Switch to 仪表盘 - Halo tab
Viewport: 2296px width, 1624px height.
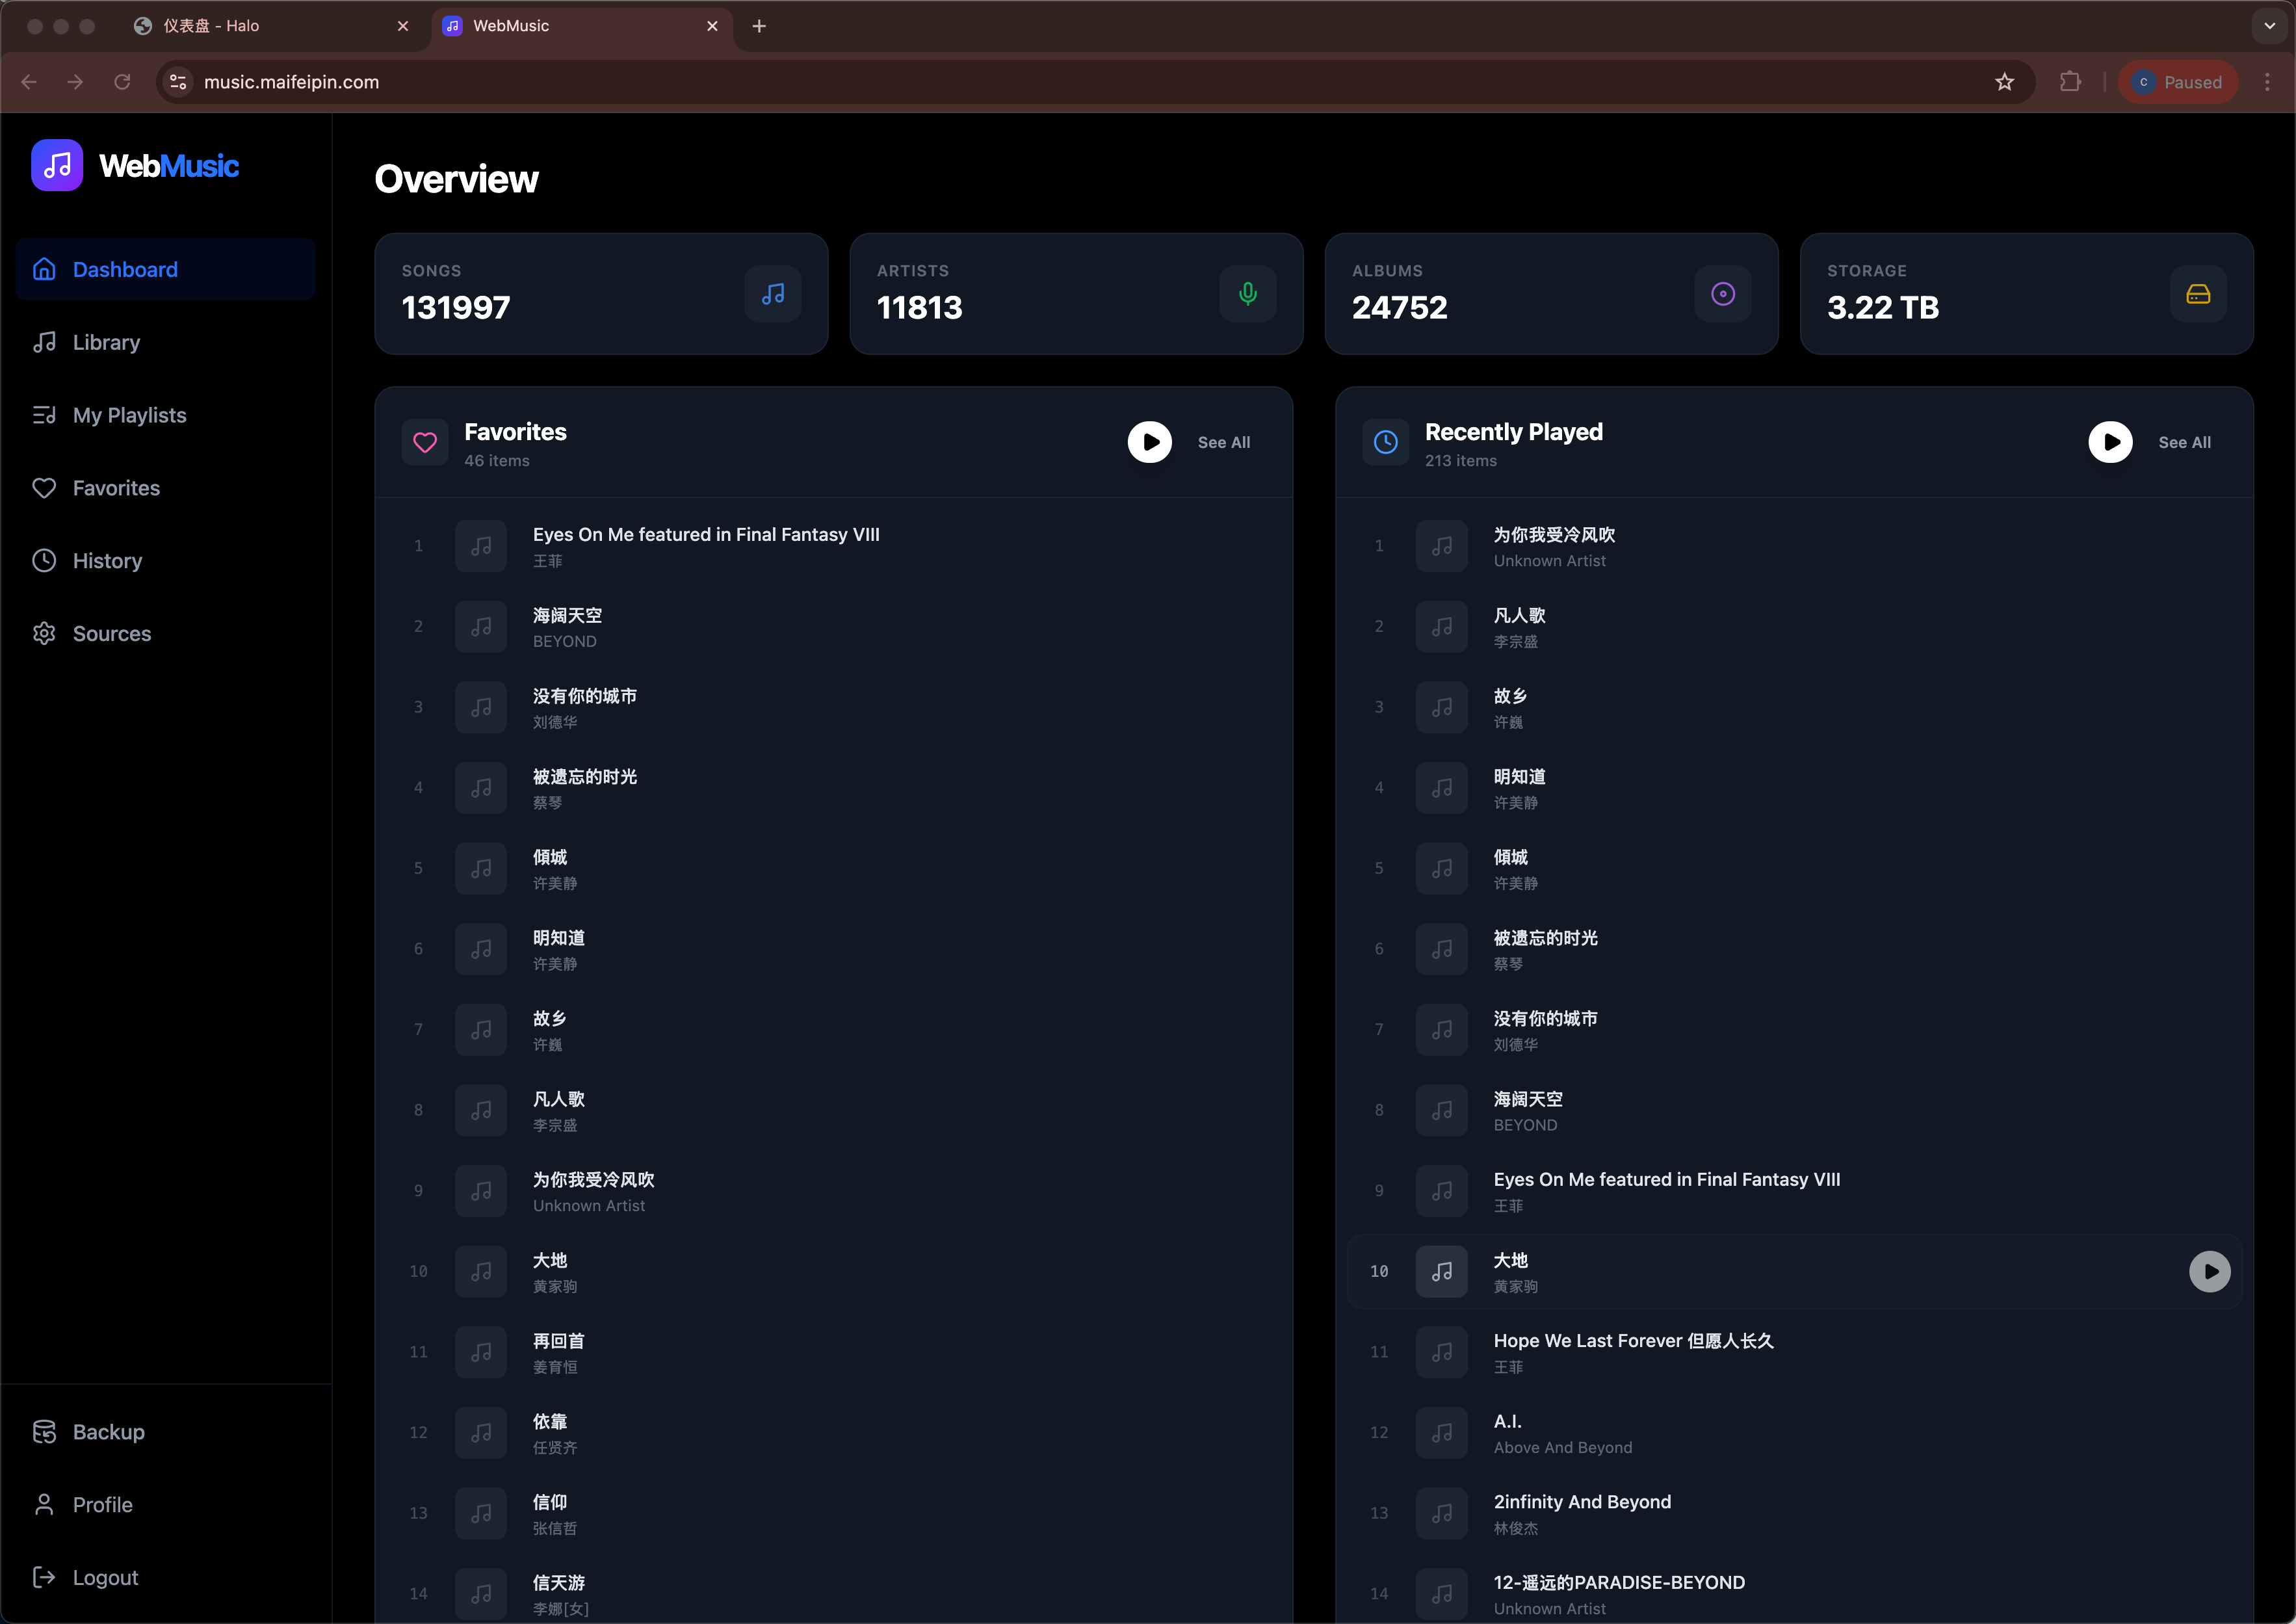[x=211, y=26]
